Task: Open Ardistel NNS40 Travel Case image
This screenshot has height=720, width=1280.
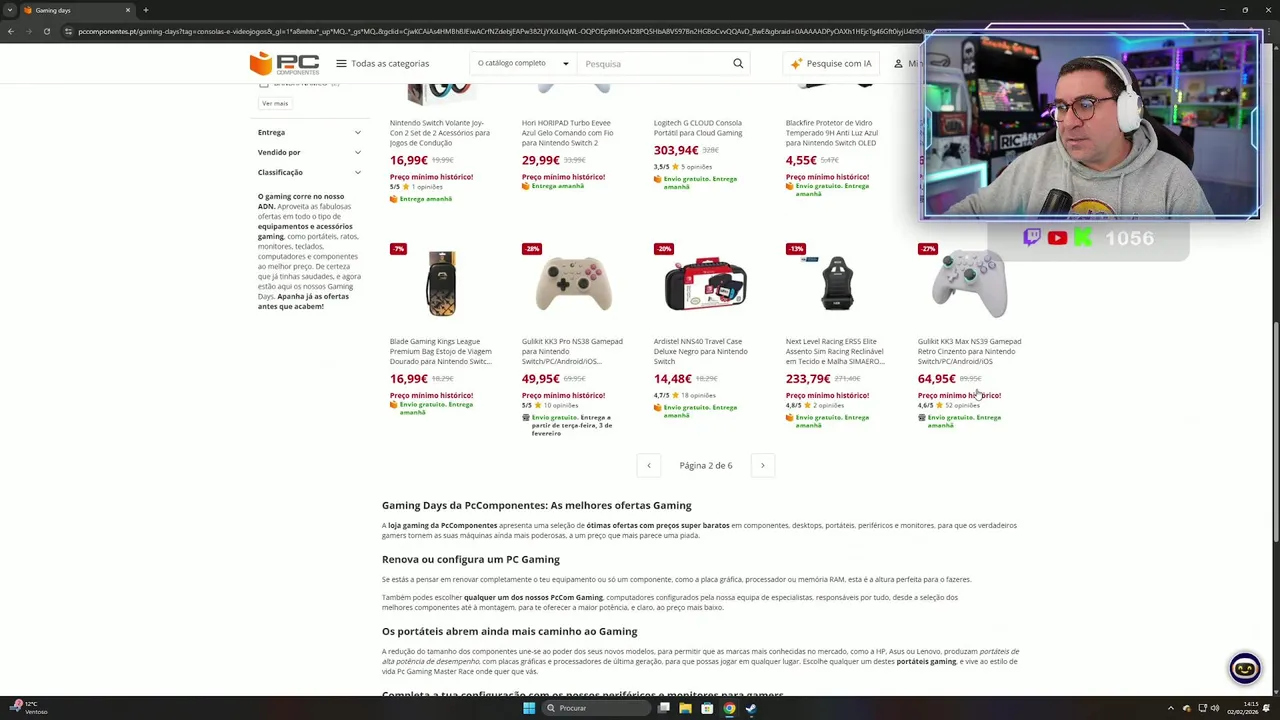Action: [705, 284]
